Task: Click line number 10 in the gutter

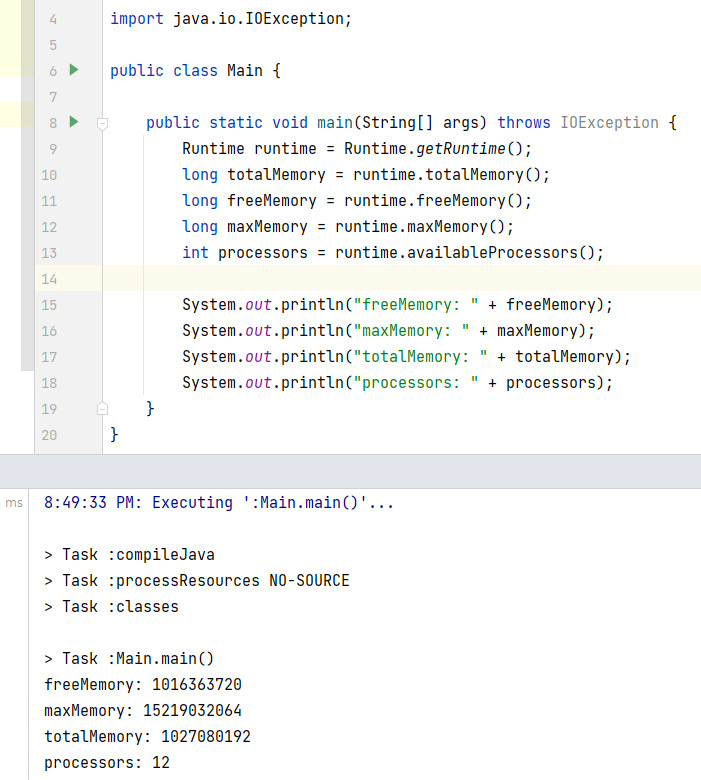Action: tap(51, 174)
